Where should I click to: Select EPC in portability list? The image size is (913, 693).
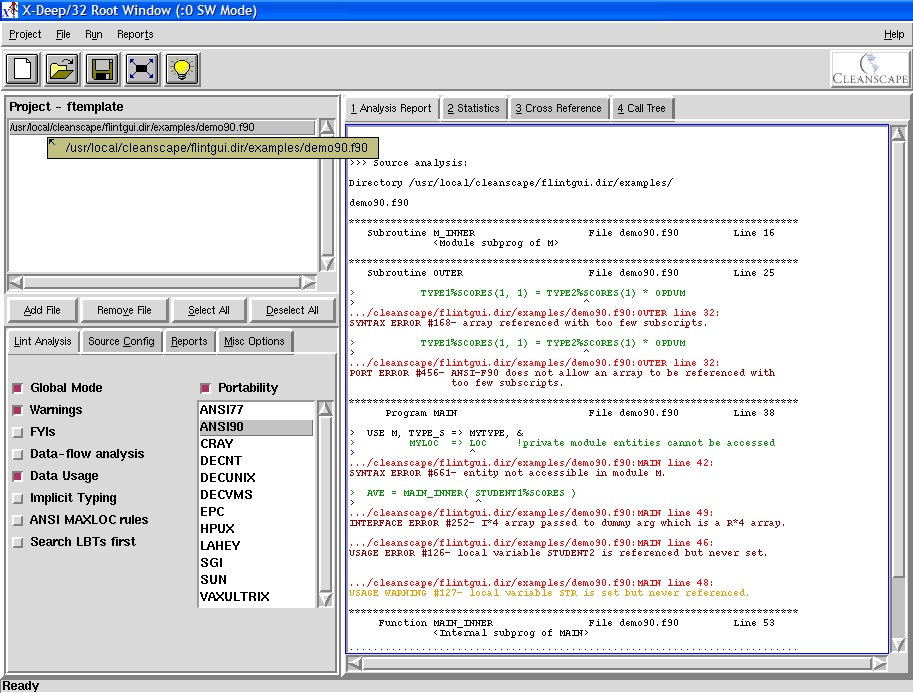[x=256, y=512]
